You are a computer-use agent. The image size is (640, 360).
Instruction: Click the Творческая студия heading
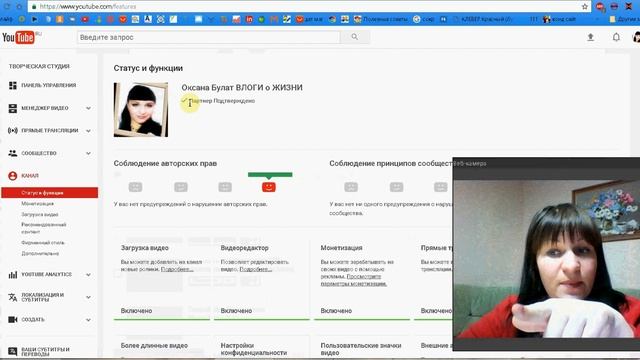pyautogui.click(x=39, y=66)
